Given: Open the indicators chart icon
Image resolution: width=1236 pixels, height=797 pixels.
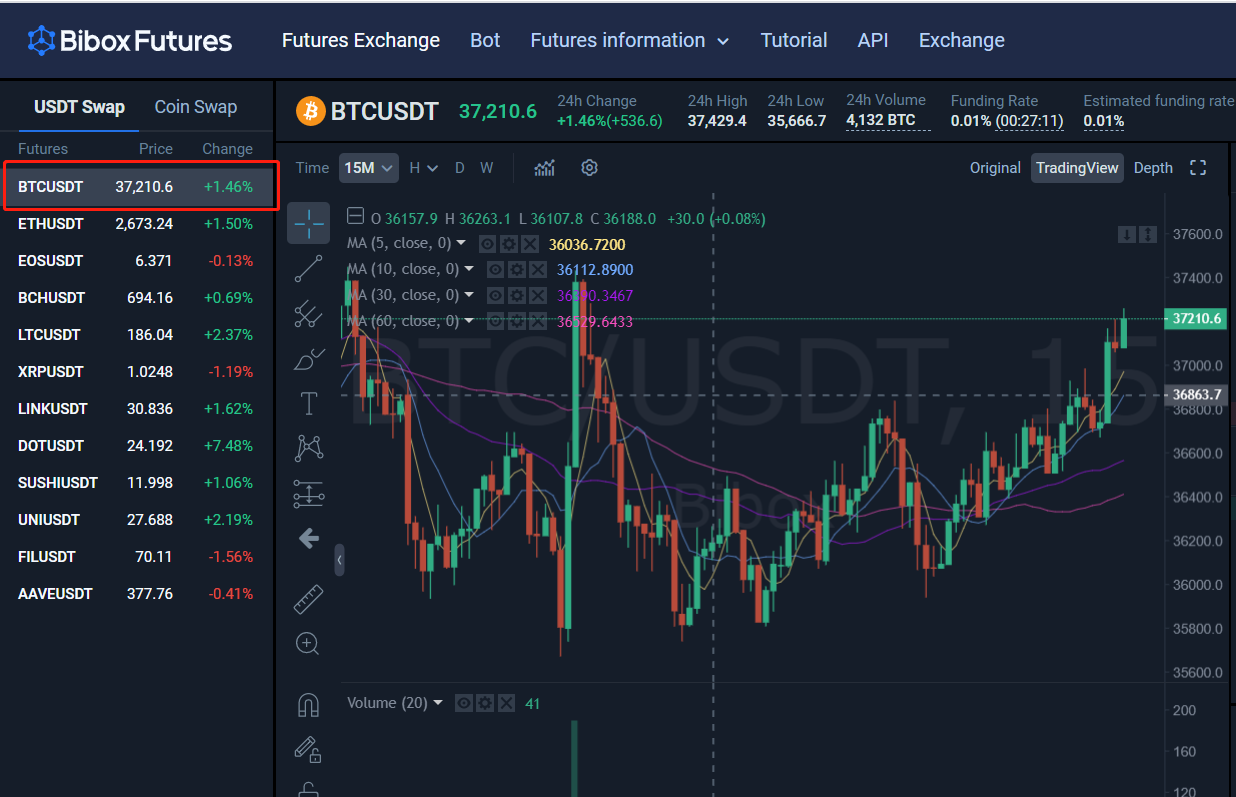Looking at the screenshot, I should [x=544, y=168].
